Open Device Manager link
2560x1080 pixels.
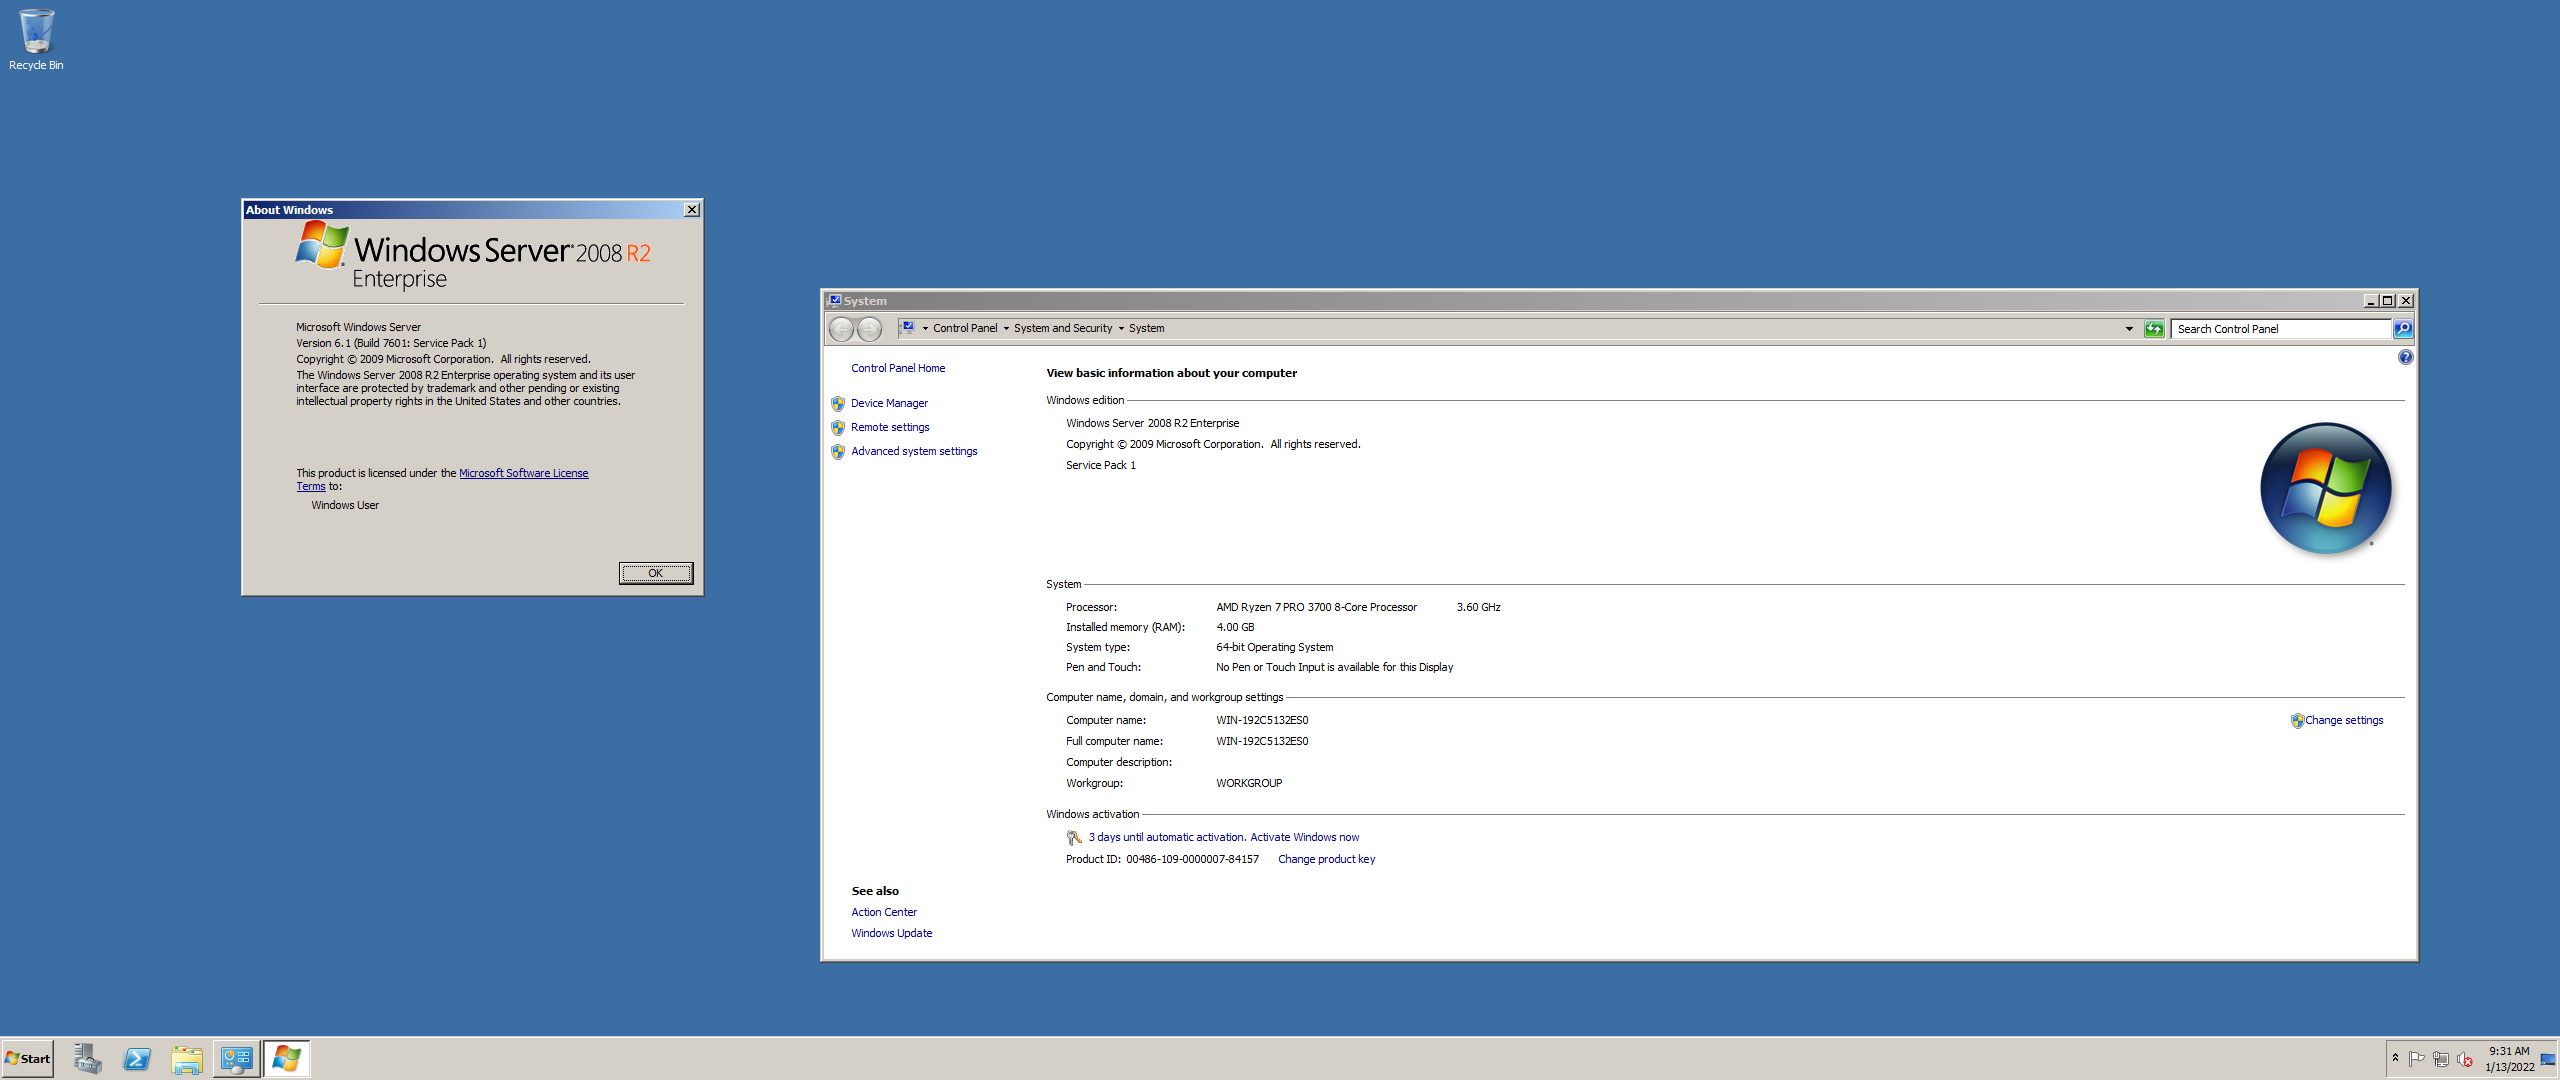pos(889,403)
